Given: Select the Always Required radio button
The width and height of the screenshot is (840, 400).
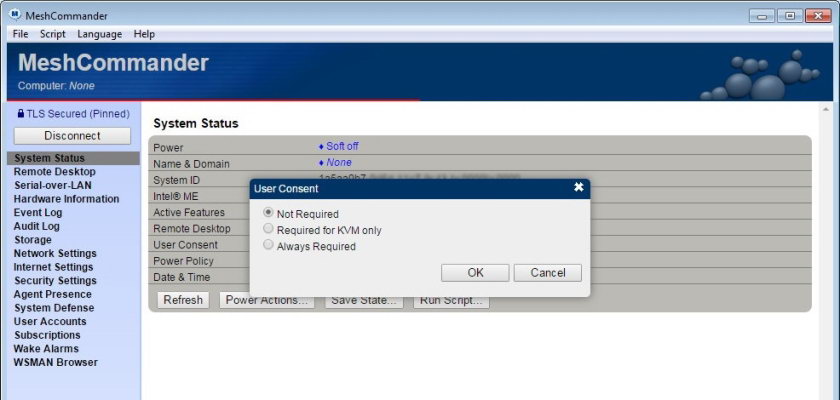Looking at the screenshot, I should pos(268,245).
